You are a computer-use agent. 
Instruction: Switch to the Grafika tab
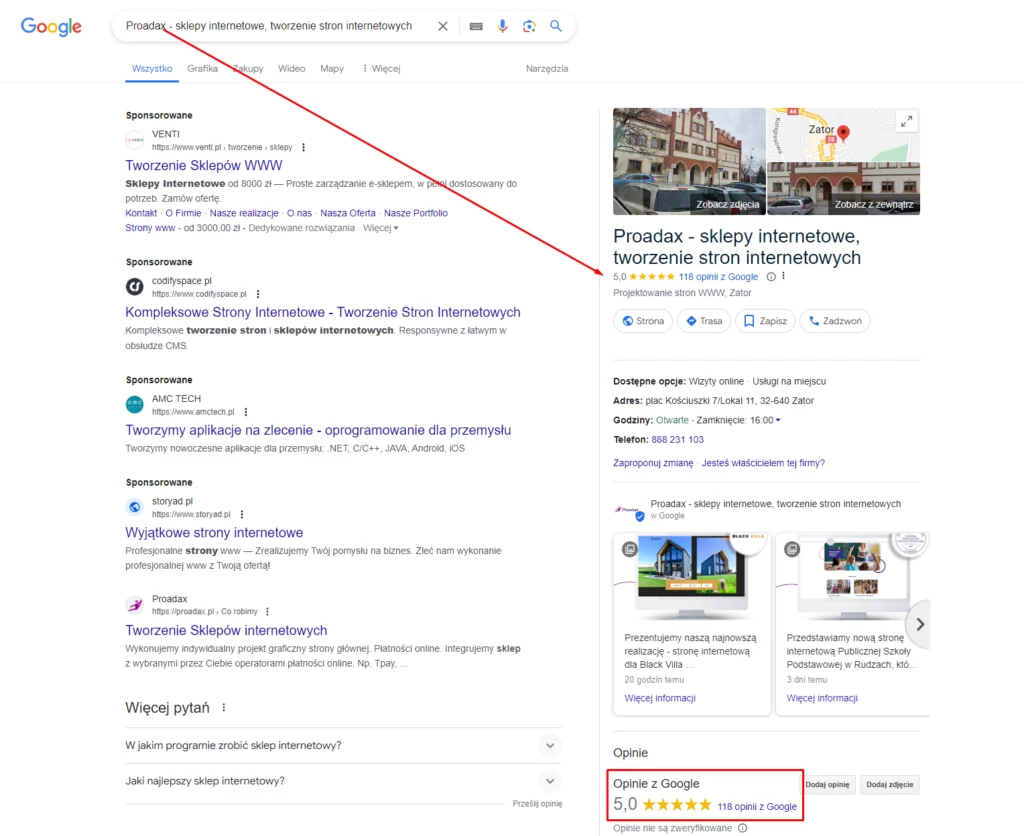(x=202, y=69)
